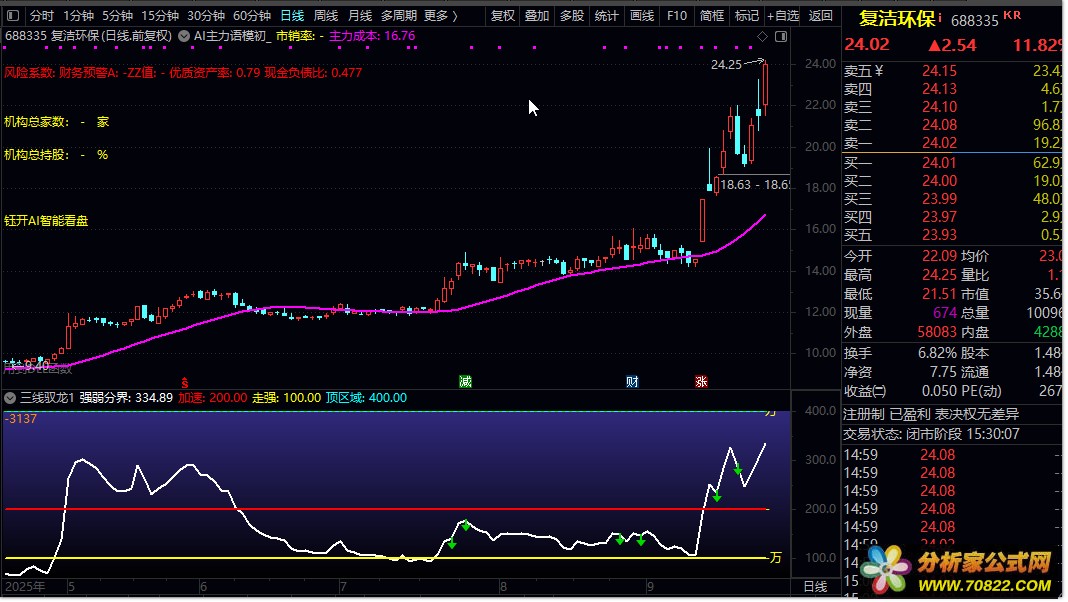The image size is (1068, 602).
Task: Toggle the 复权 adjustment option
Action: (503, 16)
